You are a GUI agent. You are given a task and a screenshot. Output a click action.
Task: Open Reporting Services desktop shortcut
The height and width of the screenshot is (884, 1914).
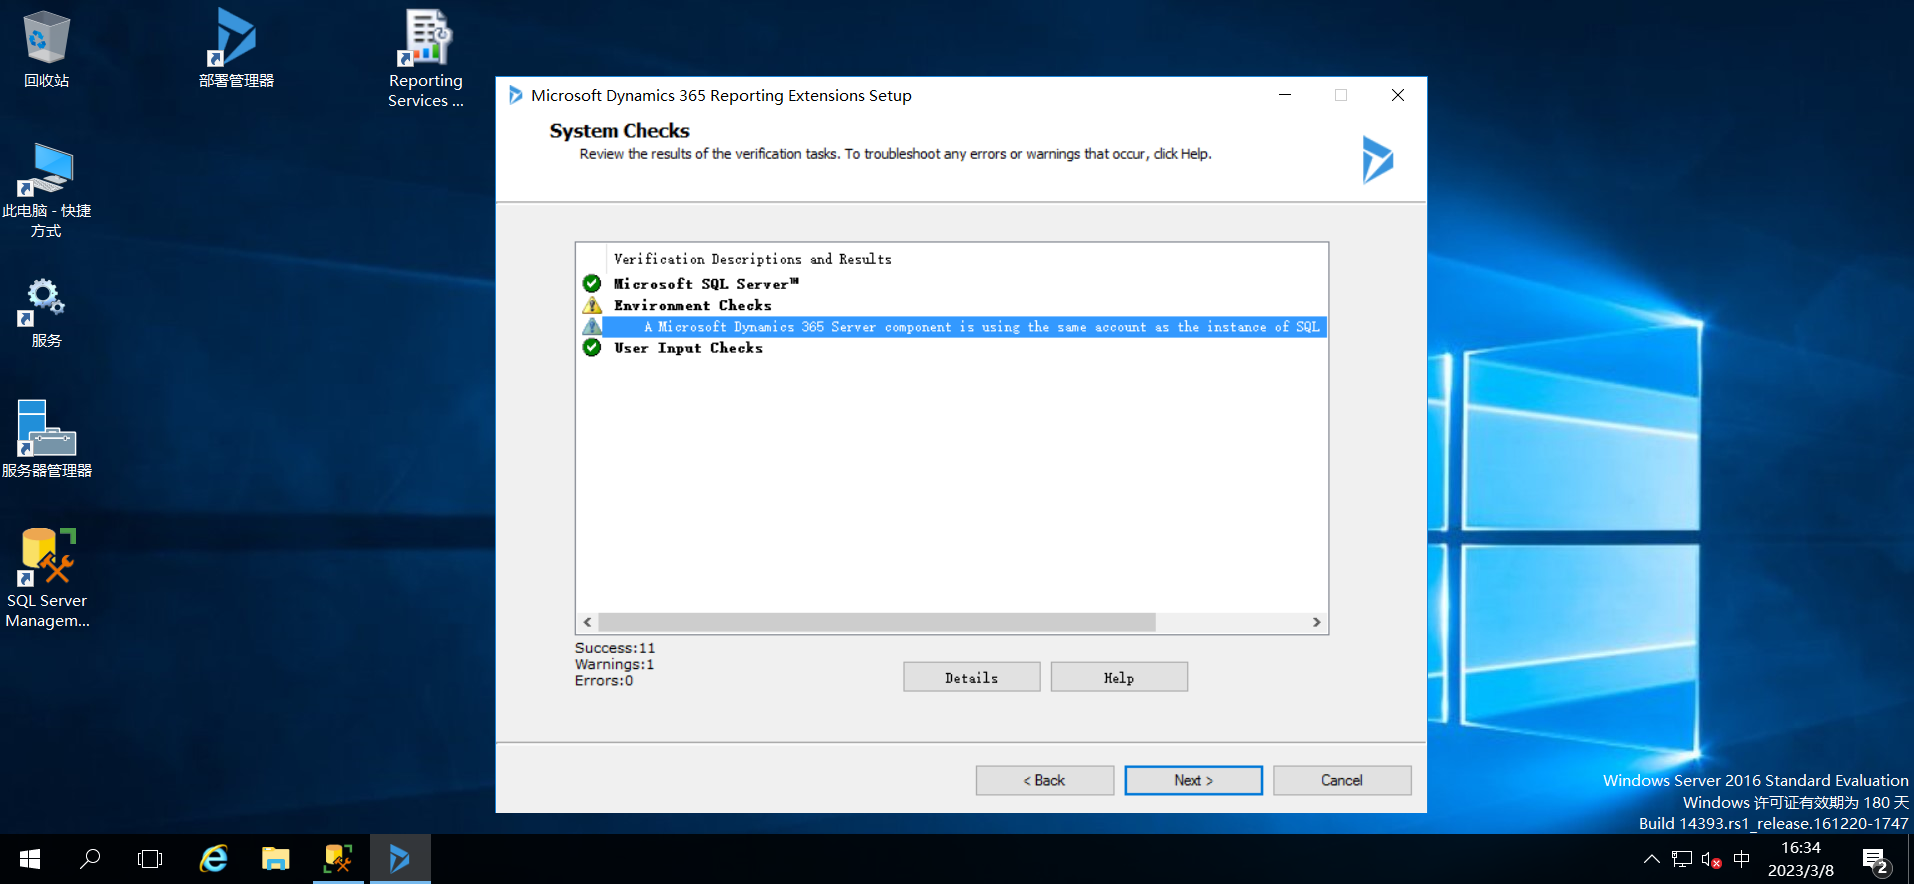(426, 58)
